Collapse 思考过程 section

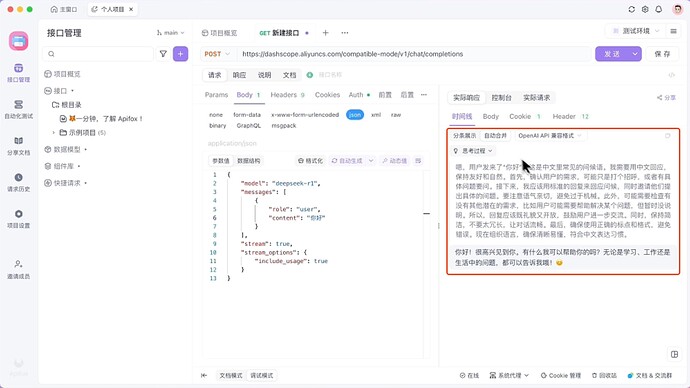coord(473,150)
